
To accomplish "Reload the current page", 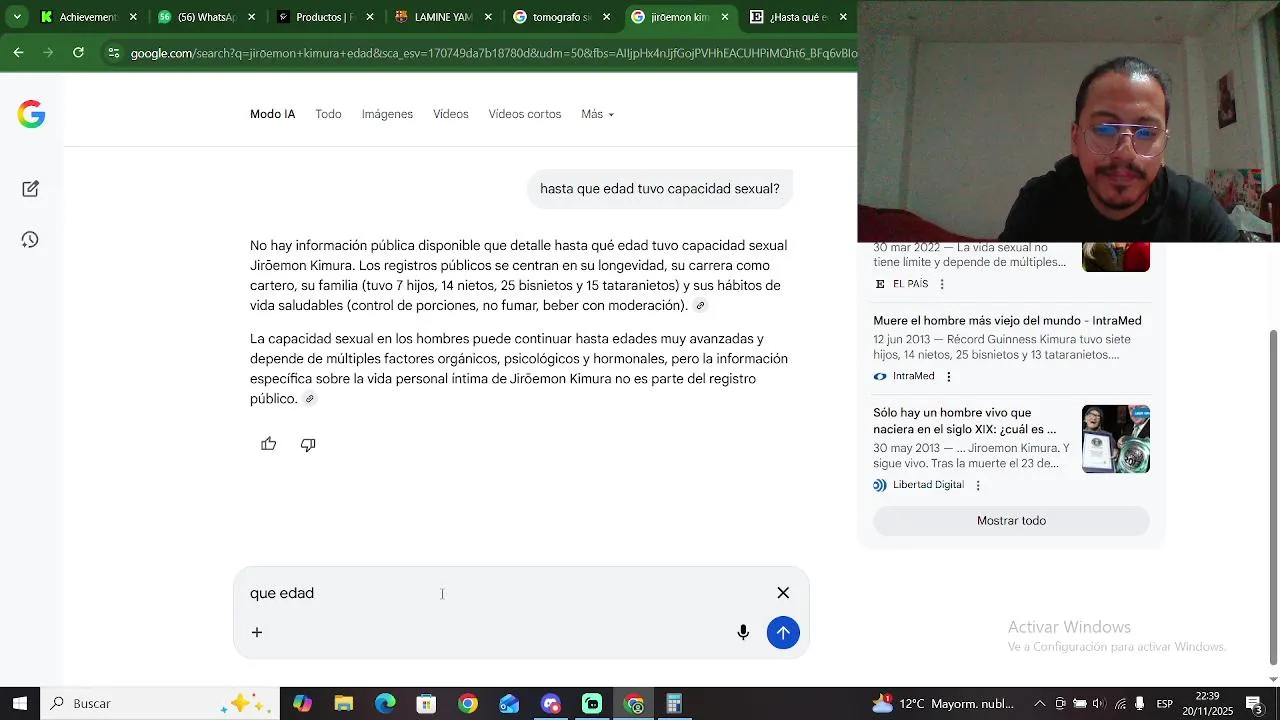I will [78, 52].
